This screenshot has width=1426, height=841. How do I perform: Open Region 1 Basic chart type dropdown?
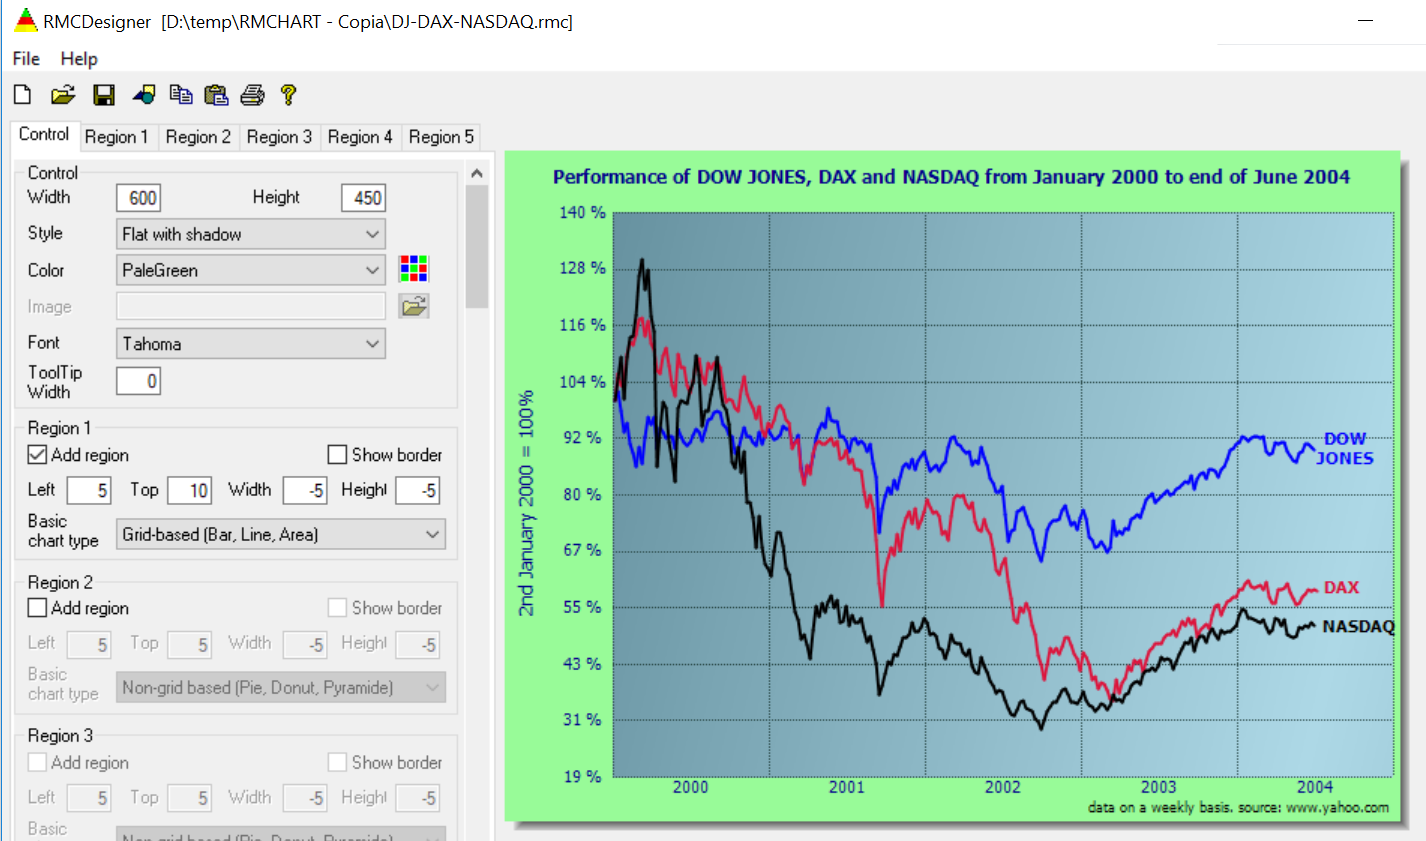pos(281,535)
